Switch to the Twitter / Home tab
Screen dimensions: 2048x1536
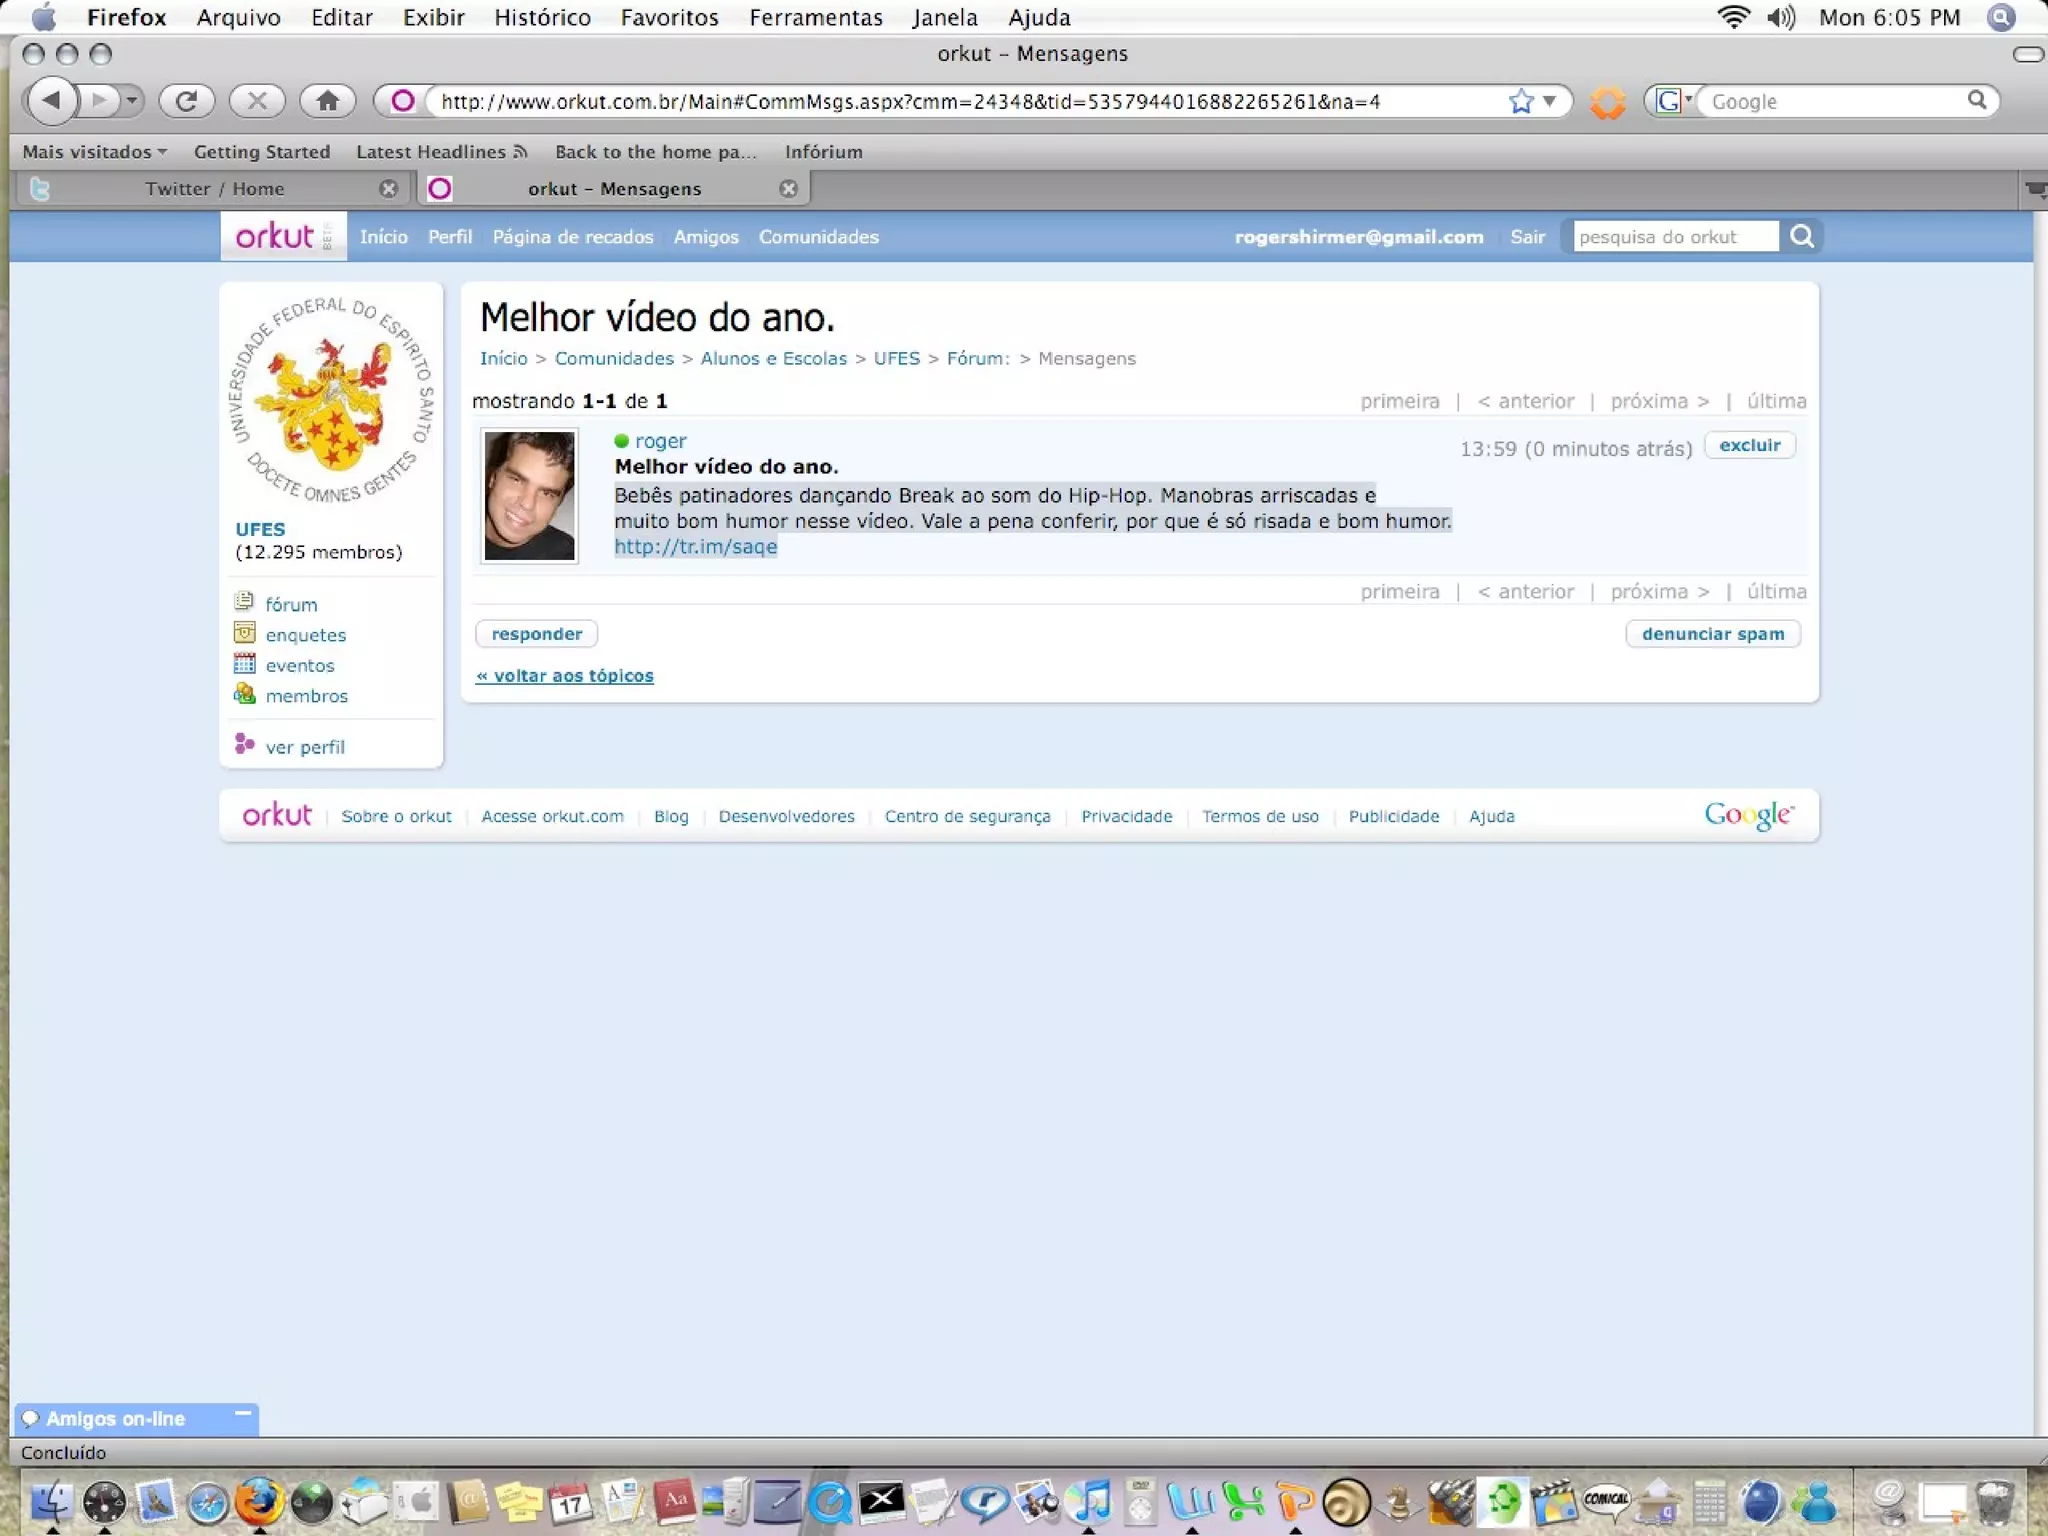coord(214,189)
